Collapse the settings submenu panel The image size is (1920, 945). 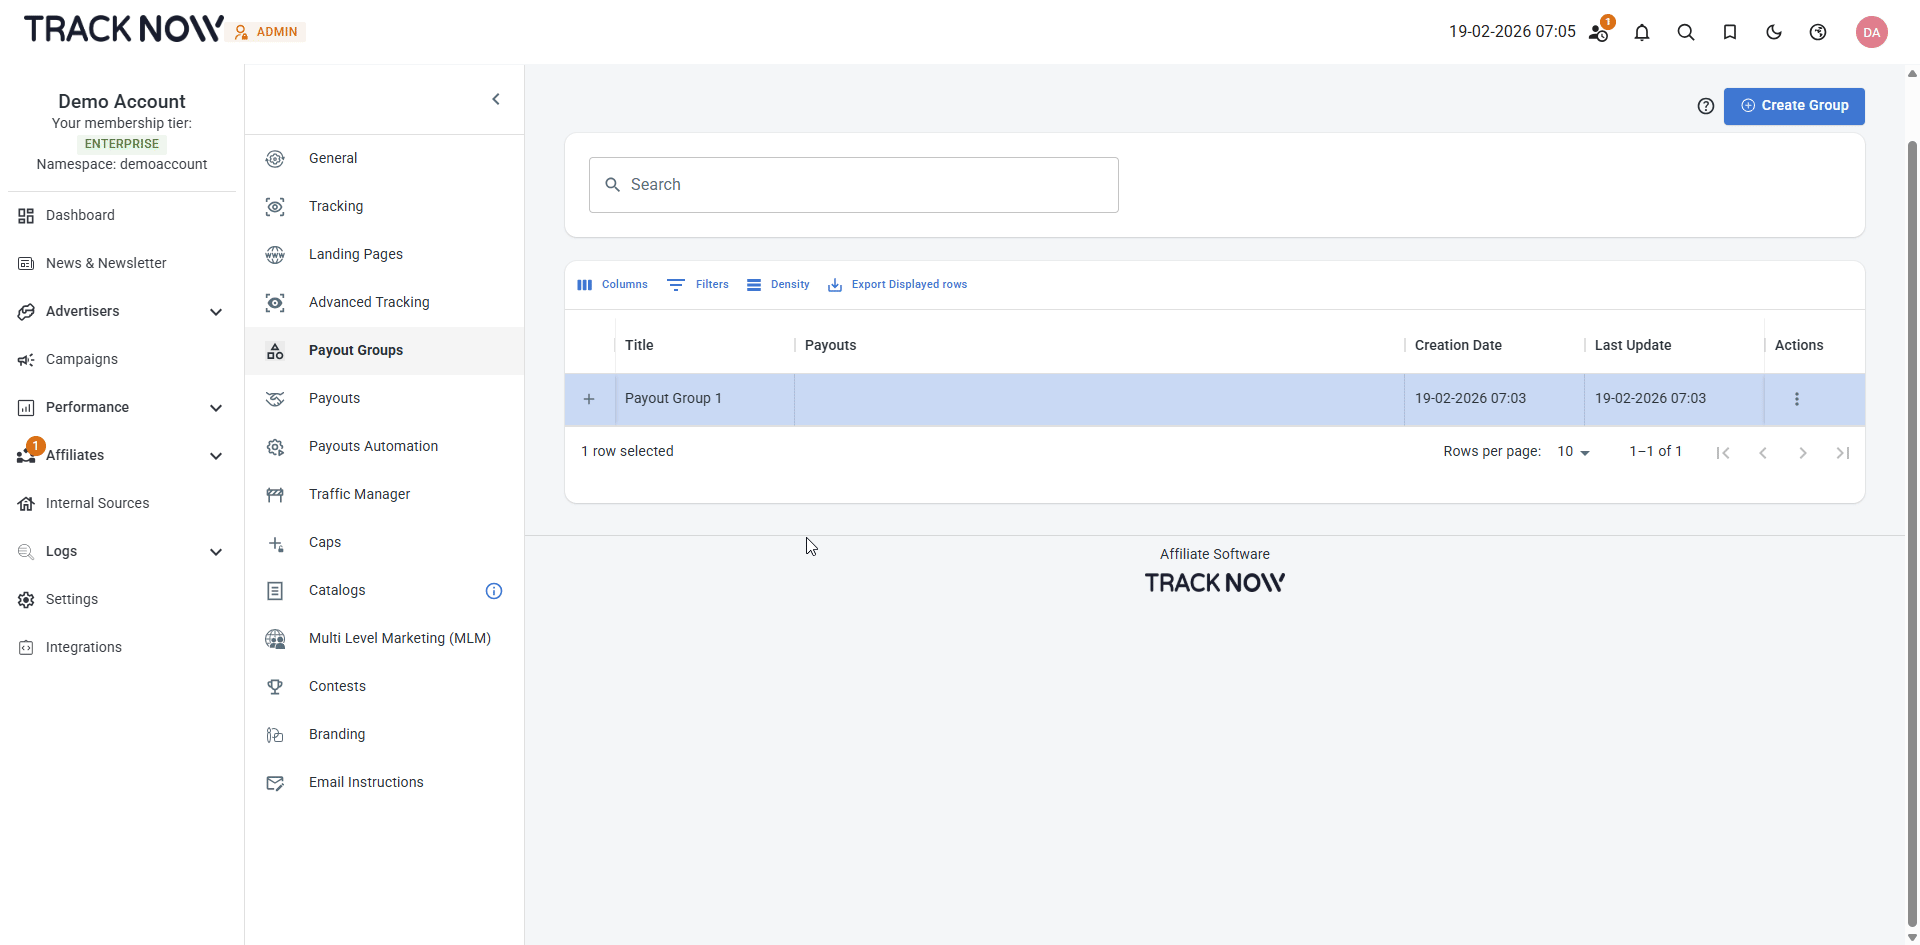(496, 99)
